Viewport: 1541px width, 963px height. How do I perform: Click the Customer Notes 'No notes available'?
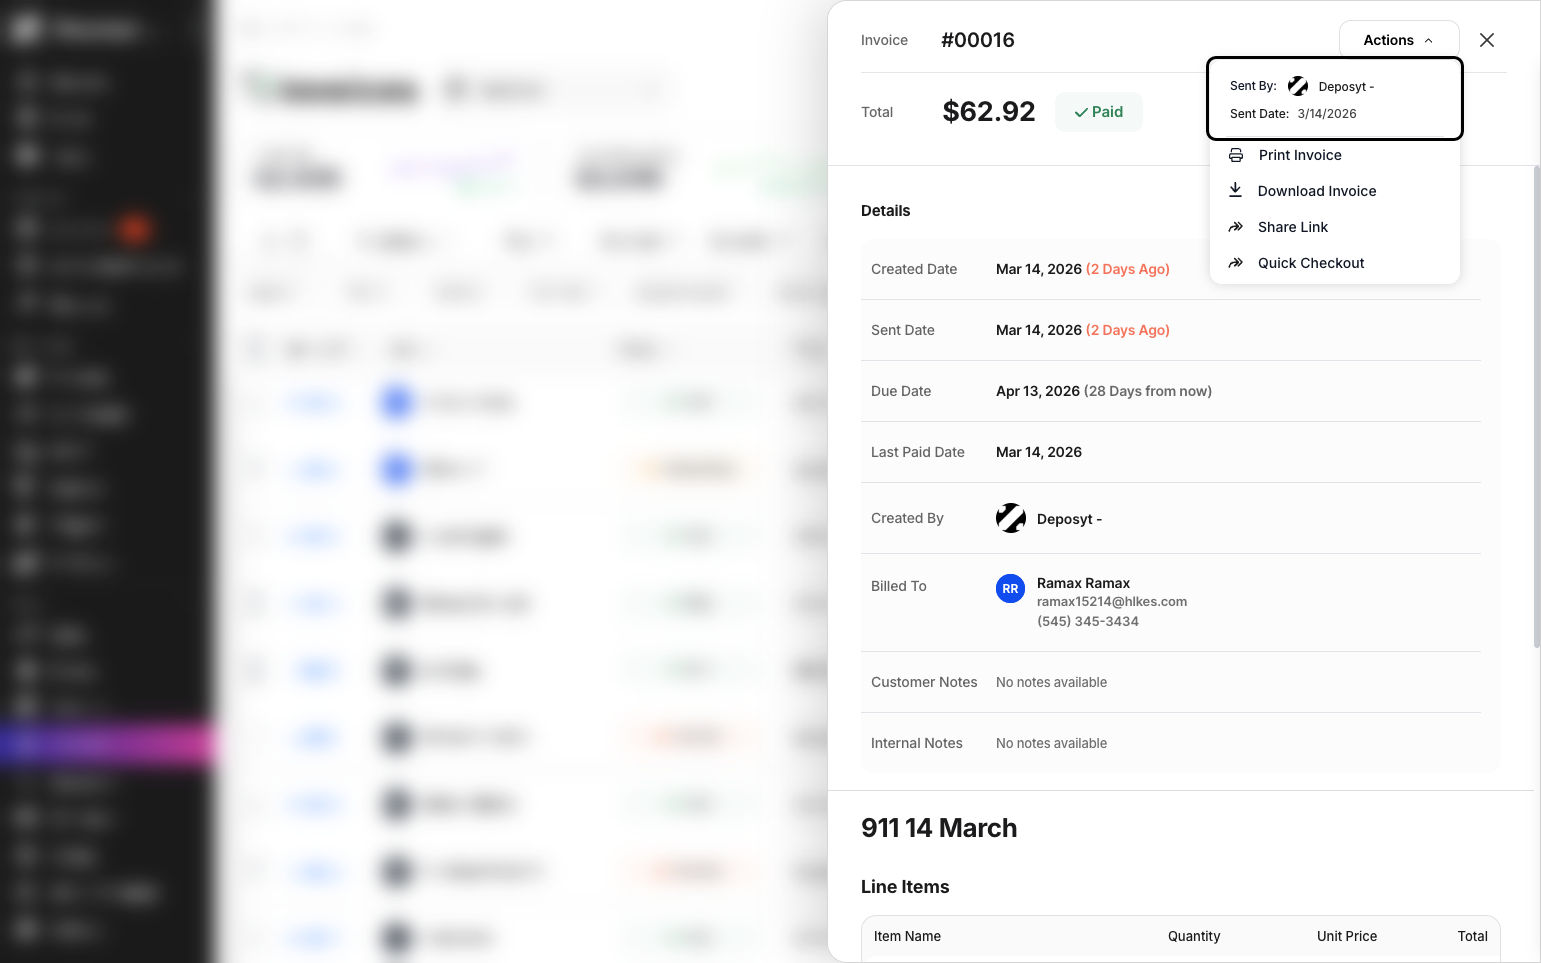pos(1051,682)
